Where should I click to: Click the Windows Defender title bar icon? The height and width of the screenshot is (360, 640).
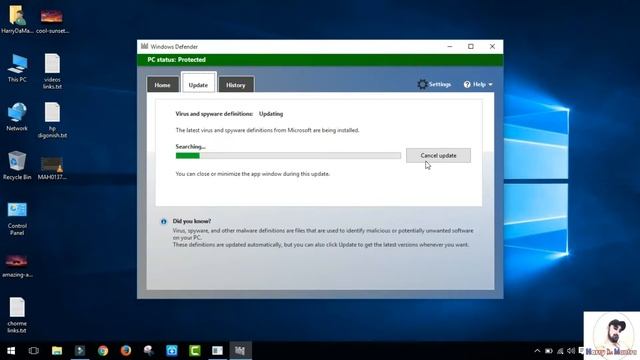pos(144,47)
